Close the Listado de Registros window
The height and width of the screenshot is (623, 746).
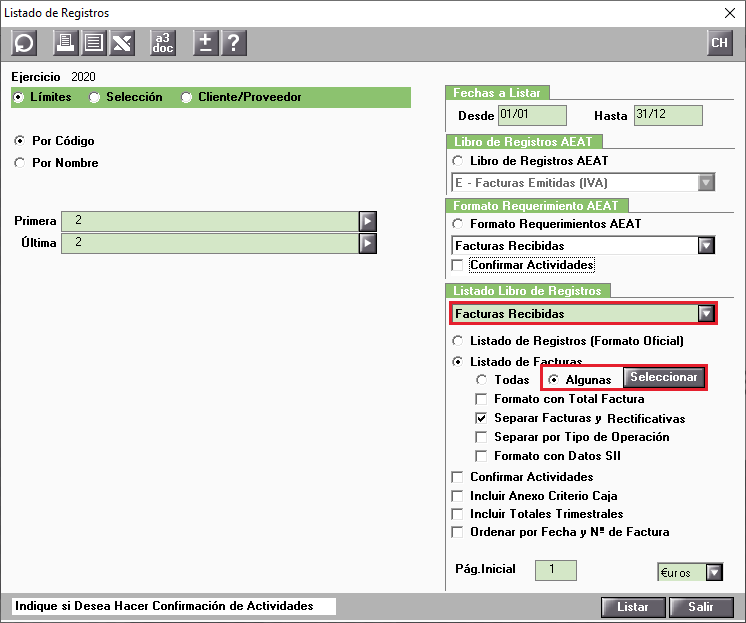click(730, 13)
